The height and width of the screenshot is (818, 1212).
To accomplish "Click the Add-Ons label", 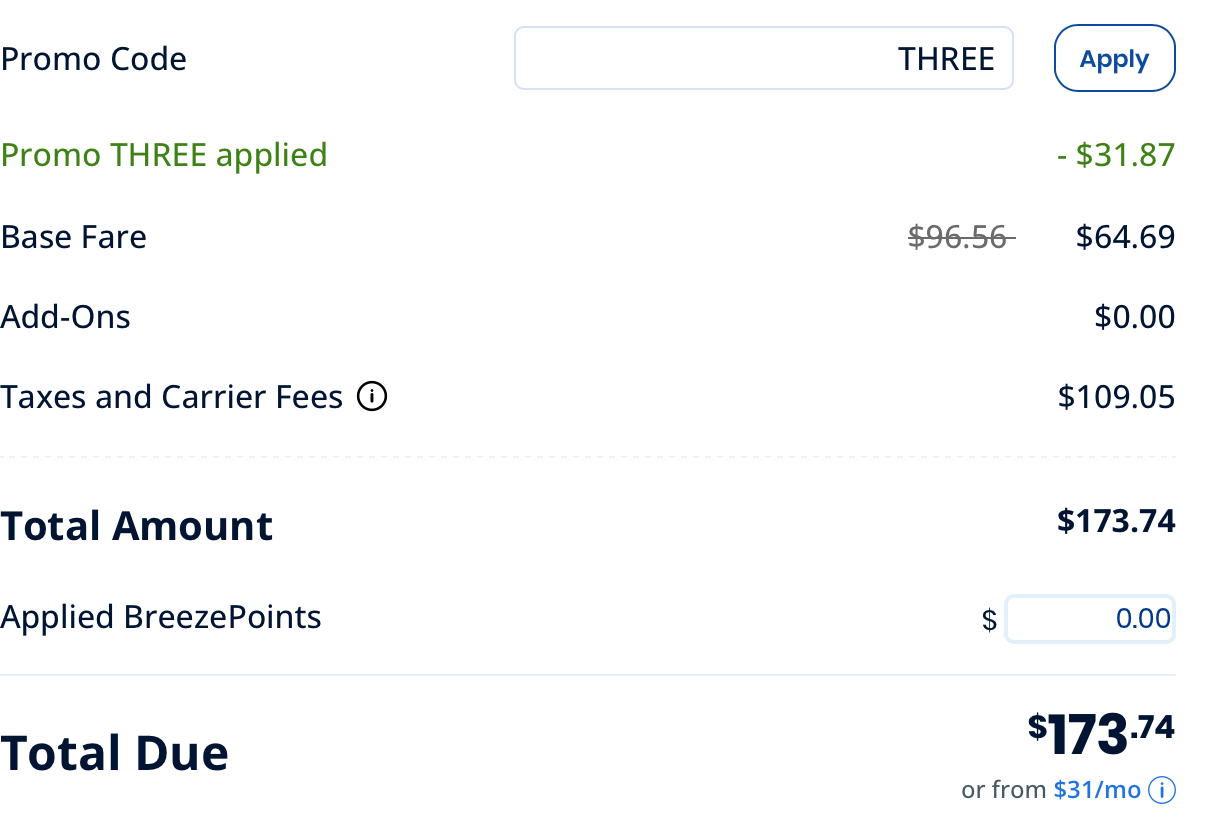I will point(66,317).
